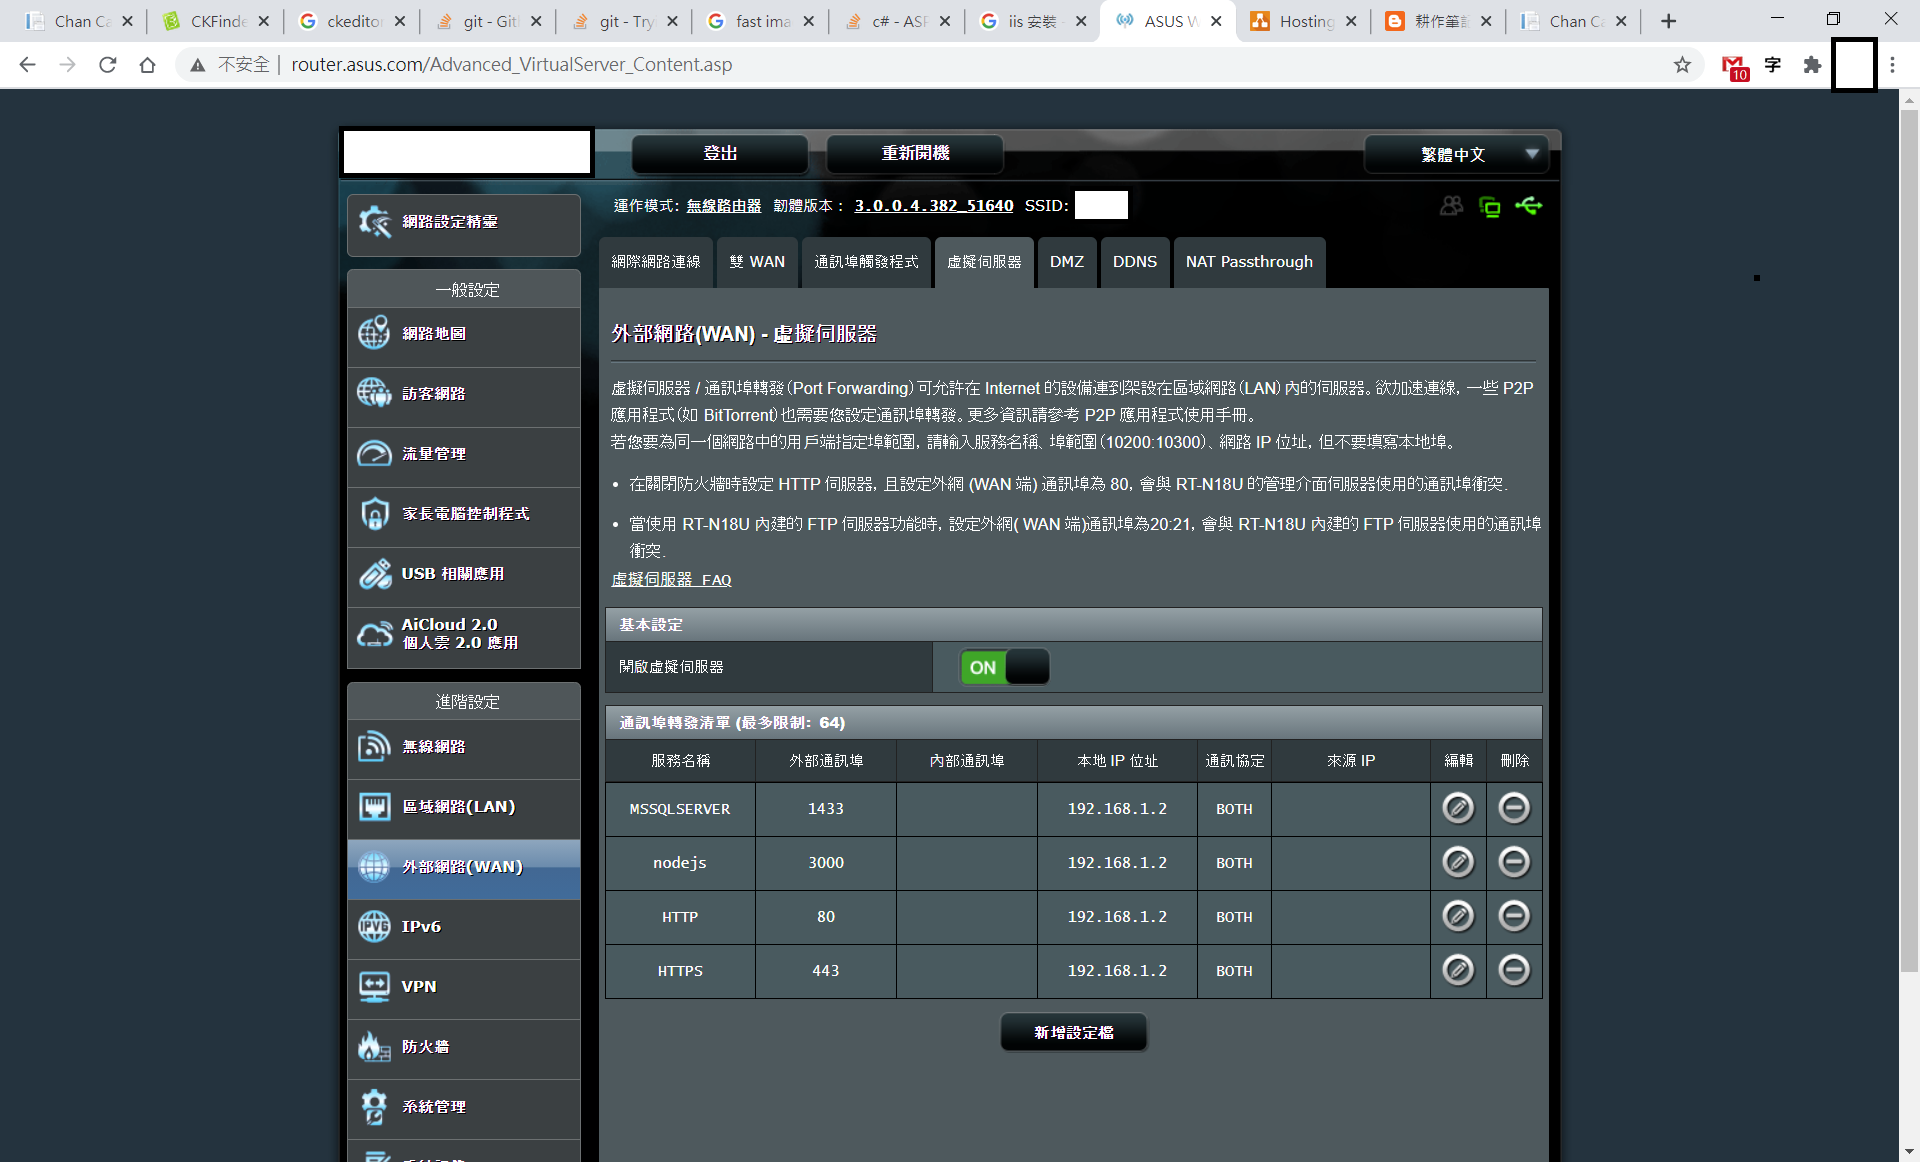Delete the HTTPS forwarding rule
1920x1162 pixels.
1514,970
